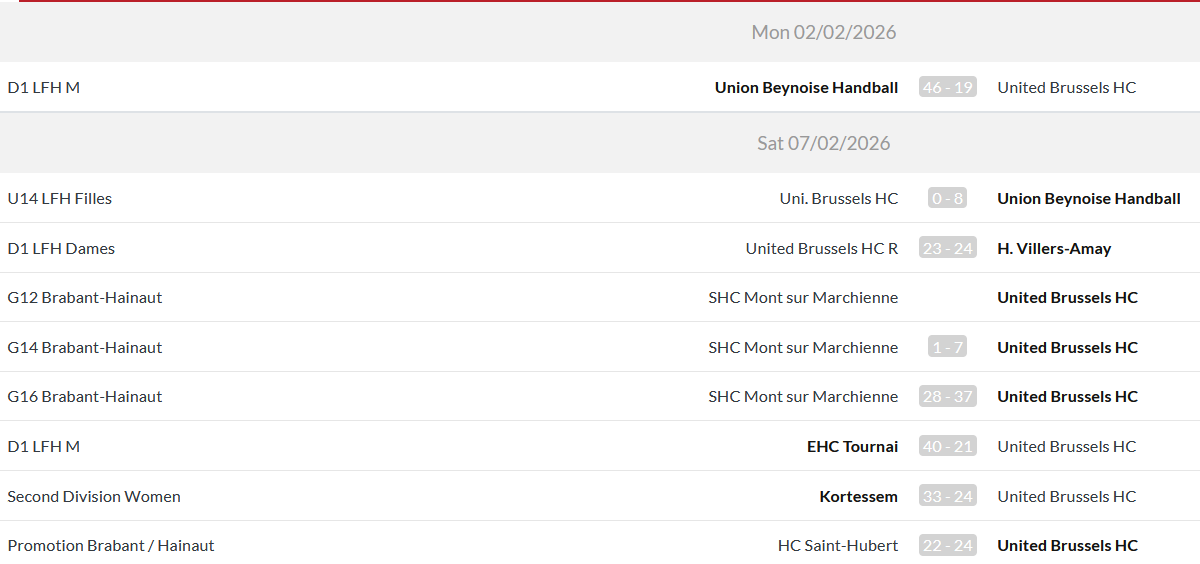The width and height of the screenshot is (1200, 564).
Task: Select the Second Division Women competition
Action: click(94, 496)
